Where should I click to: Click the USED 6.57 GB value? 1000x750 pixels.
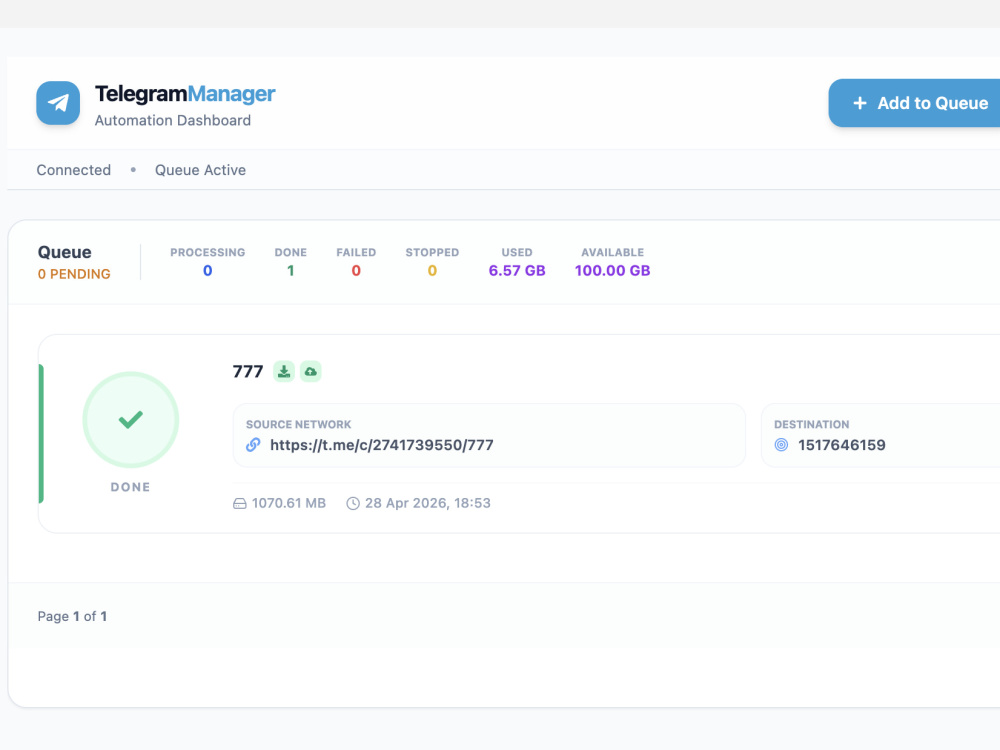click(517, 270)
